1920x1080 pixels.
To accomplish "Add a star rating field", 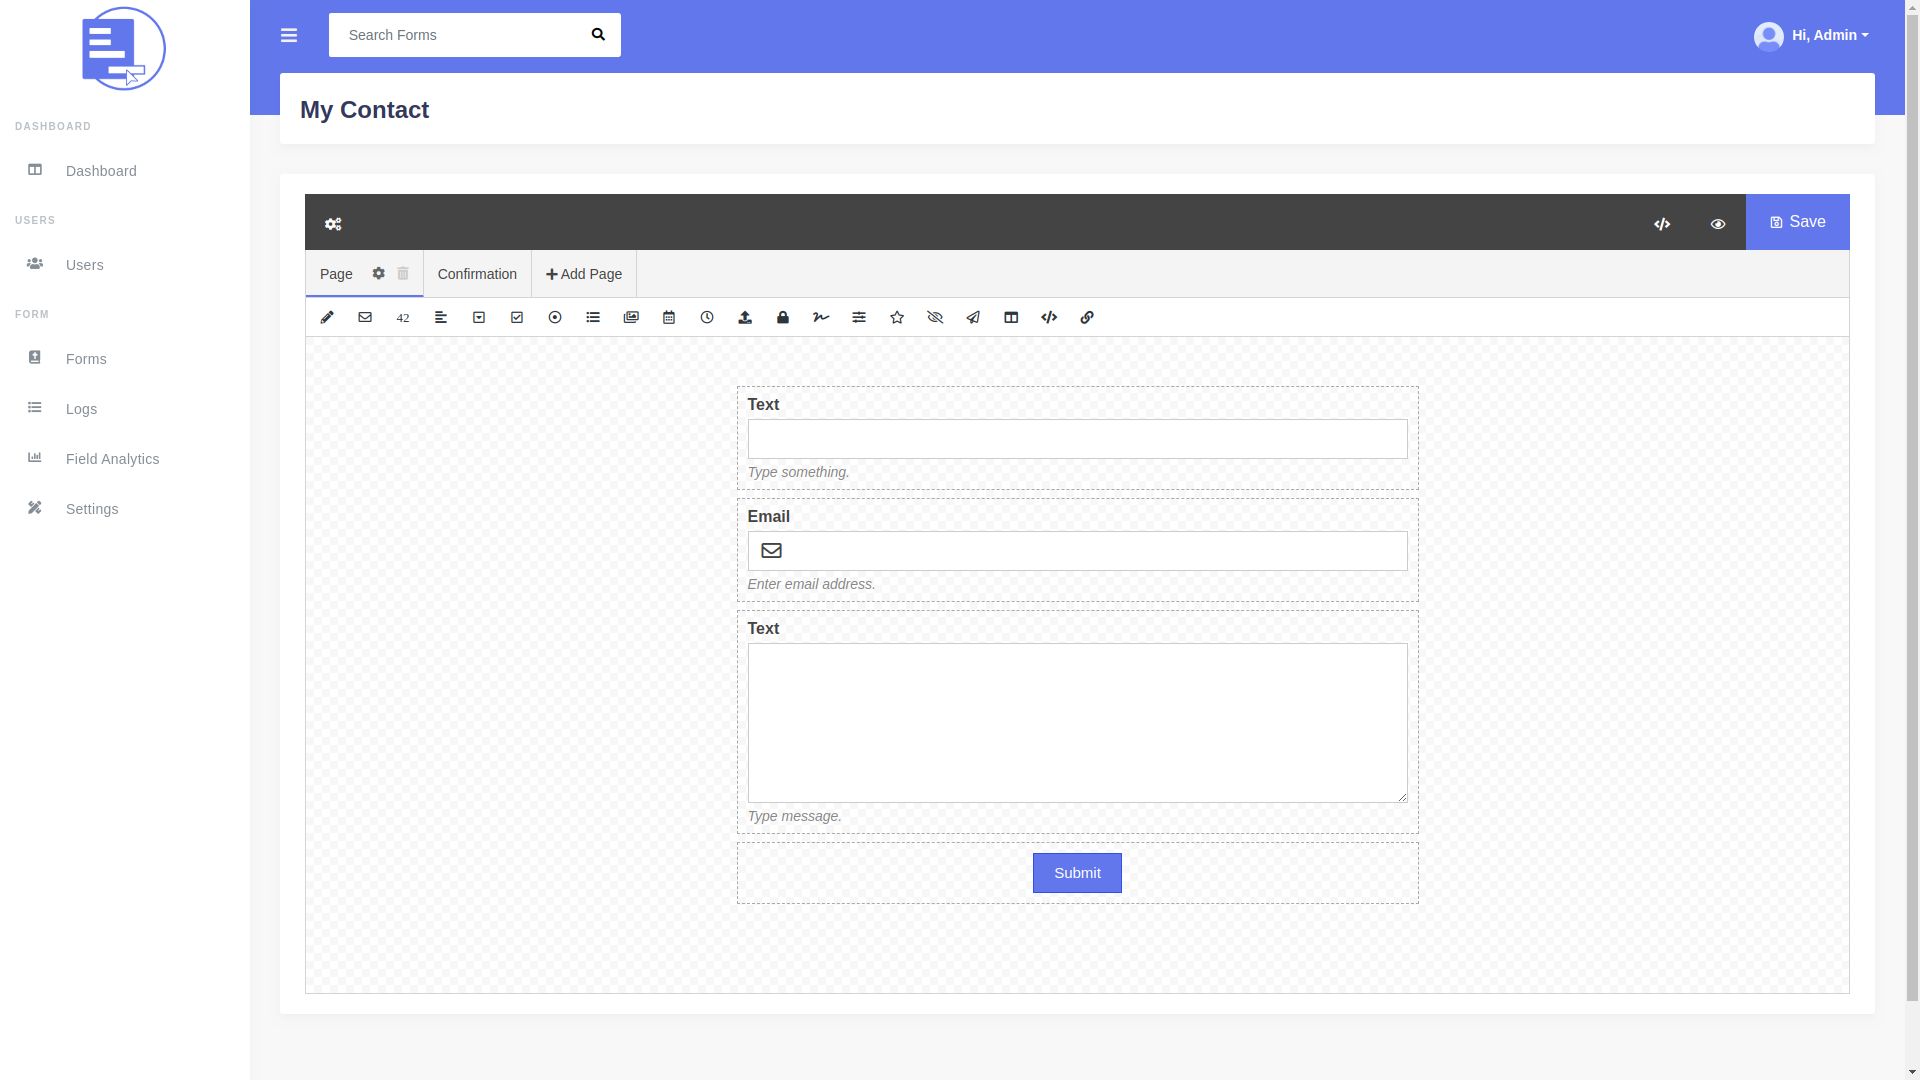I will 897,317.
